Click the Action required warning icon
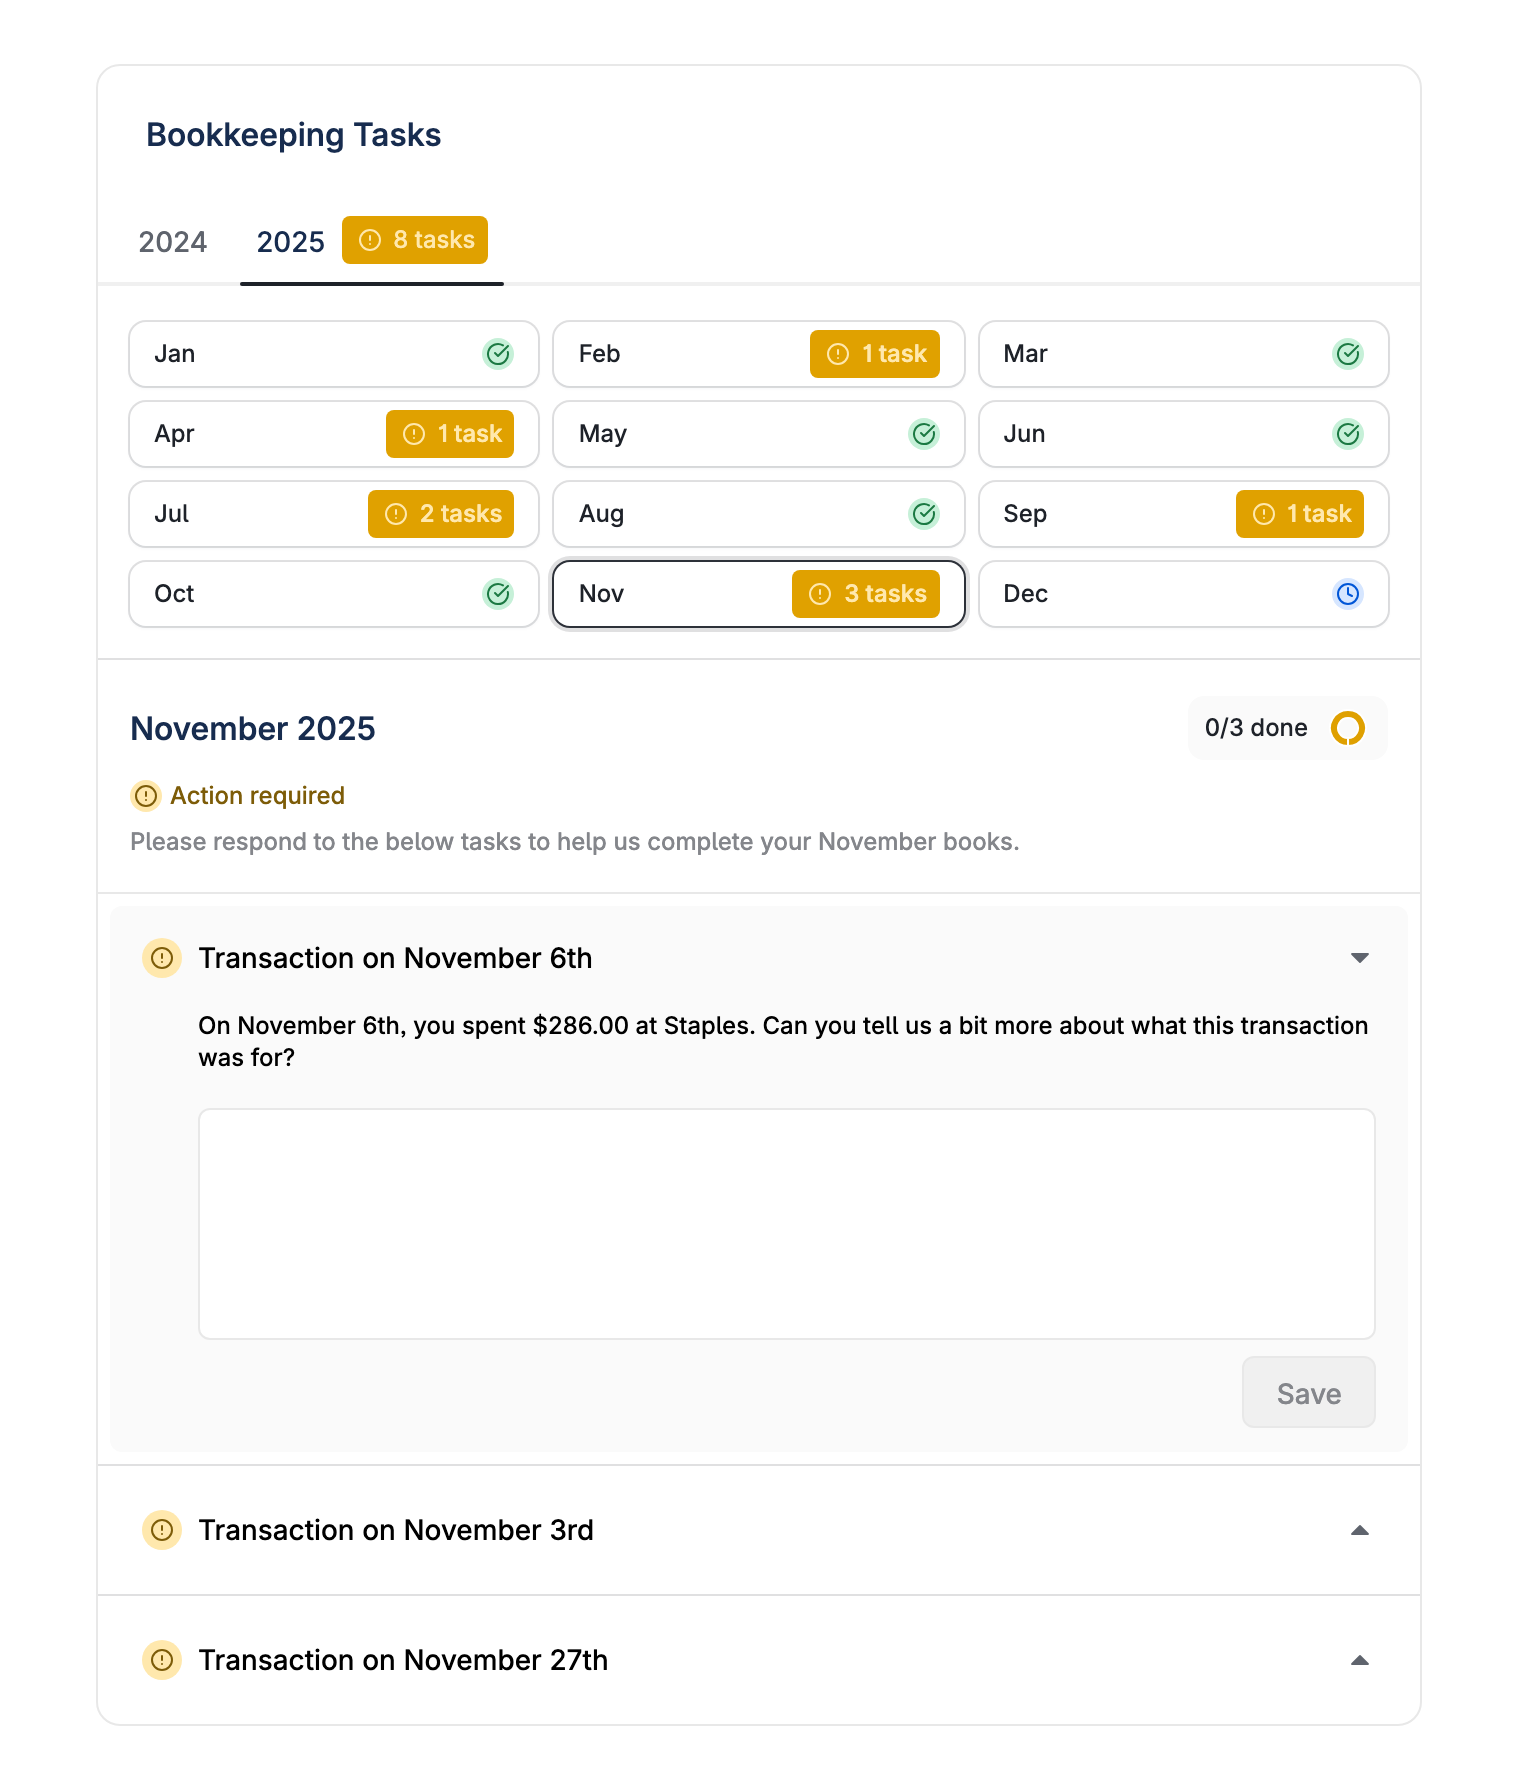The width and height of the screenshot is (1518, 1792). (x=146, y=796)
